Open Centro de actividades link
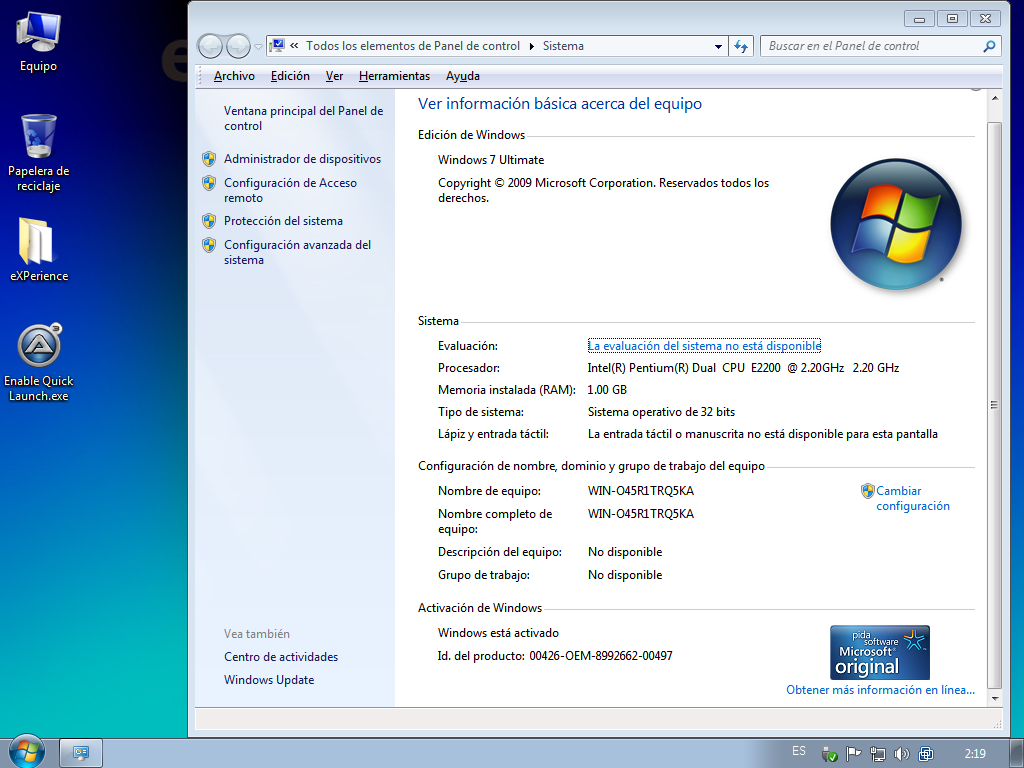 pos(281,656)
